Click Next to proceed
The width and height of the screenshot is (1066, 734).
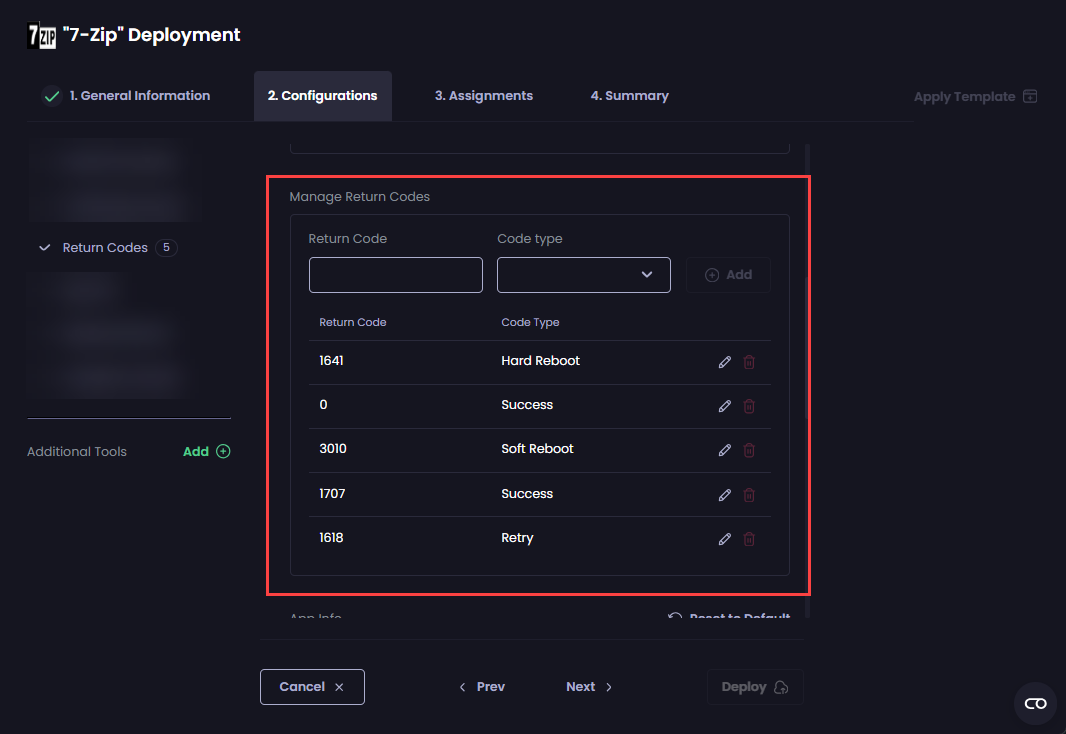point(588,686)
